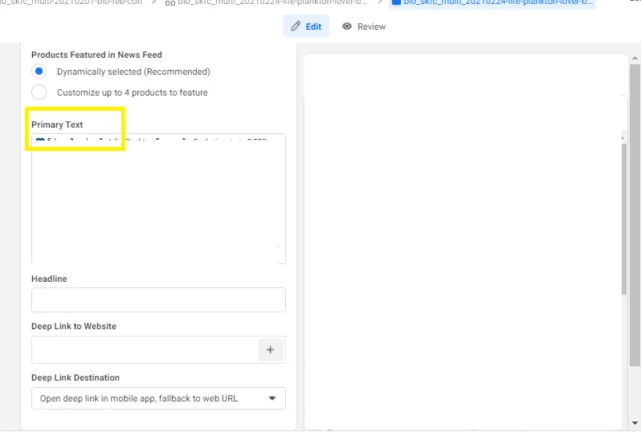Viewport: 641px width, 432px height.
Task: Click the chevron before the highlighted ad breadcrumb
Action: tap(378, 3)
